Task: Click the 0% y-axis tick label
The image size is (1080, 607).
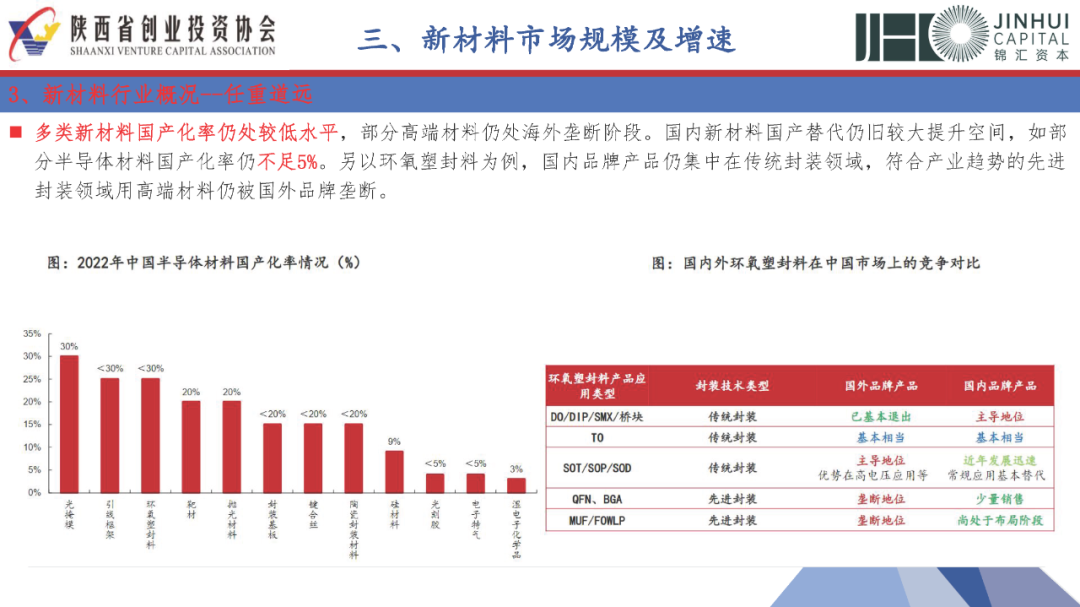Action: click(34, 493)
